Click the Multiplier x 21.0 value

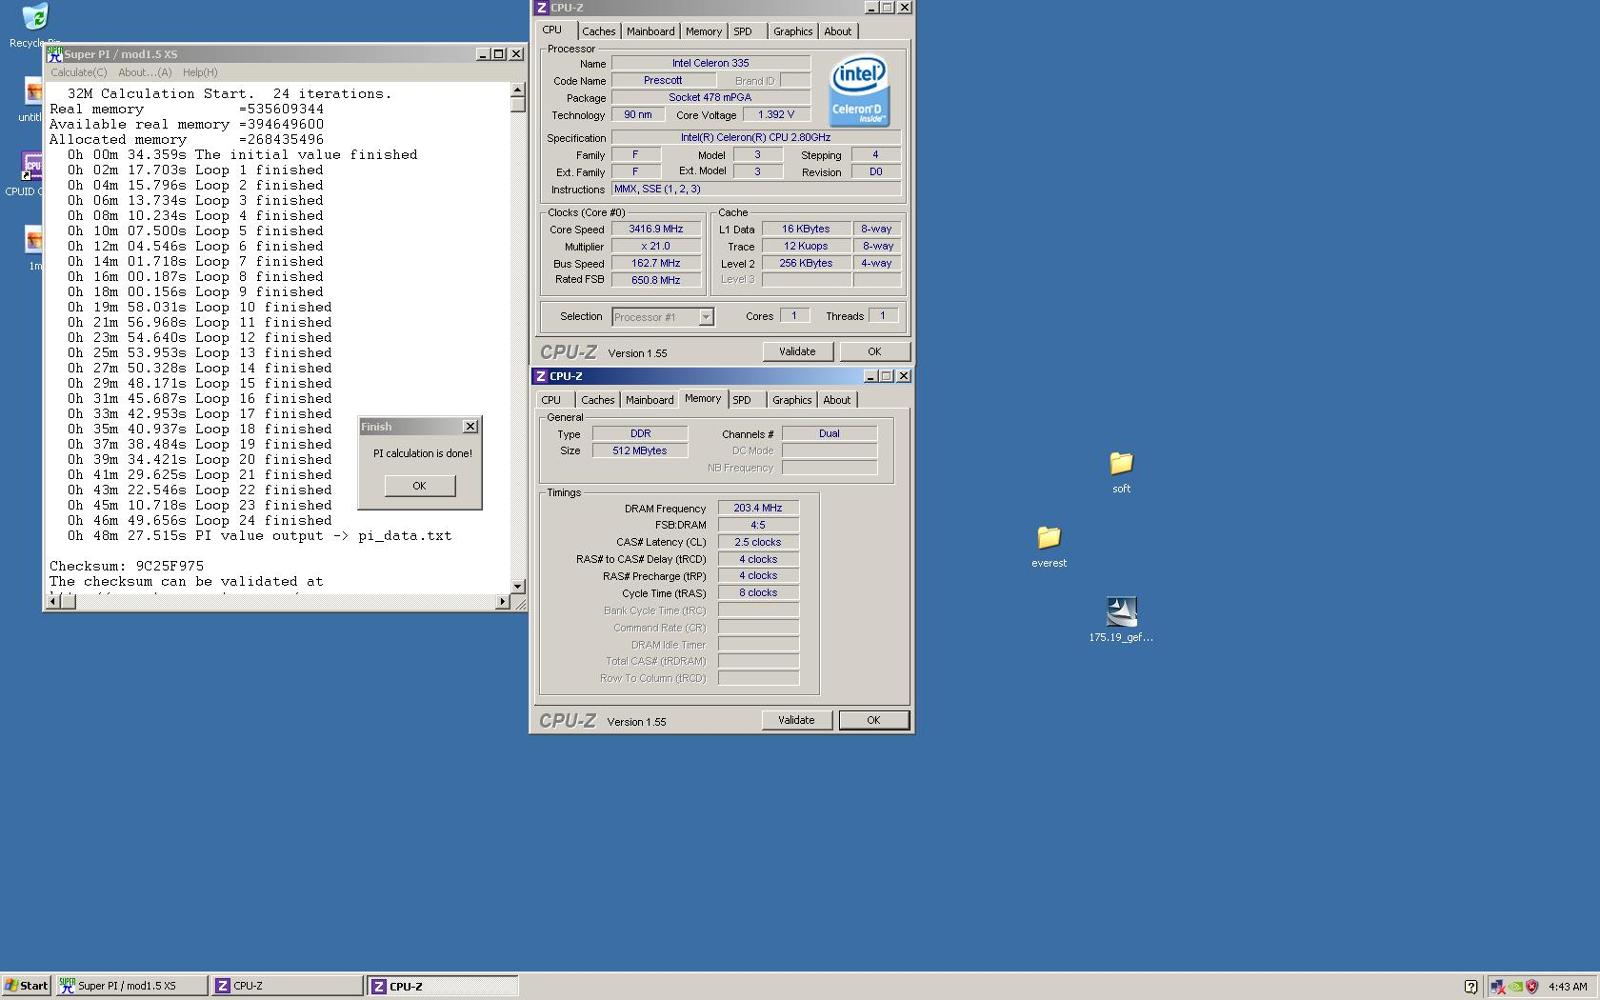click(x=656, y=246)
